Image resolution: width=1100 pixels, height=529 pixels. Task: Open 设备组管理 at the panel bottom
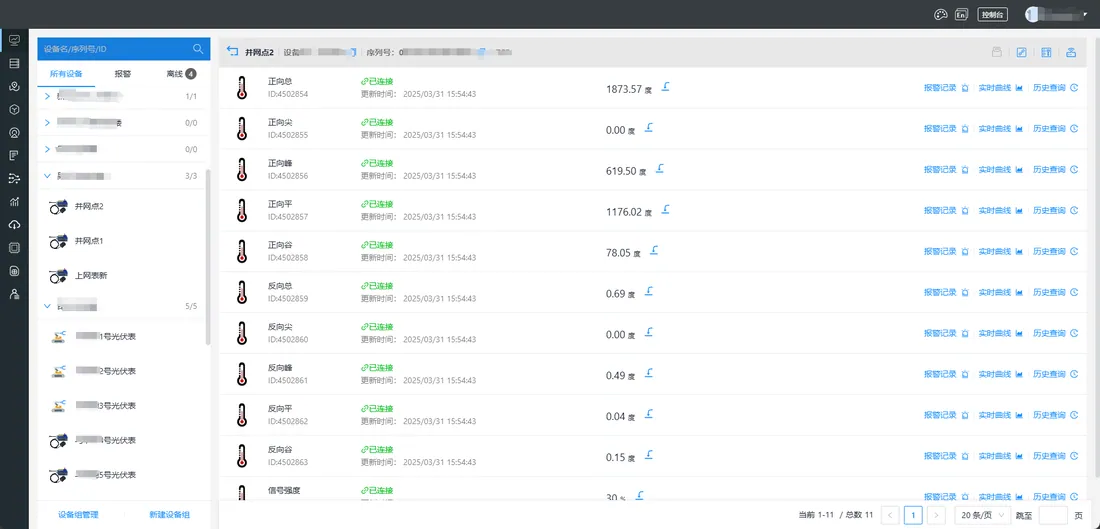pyautogui.click(x=79, y=514)
